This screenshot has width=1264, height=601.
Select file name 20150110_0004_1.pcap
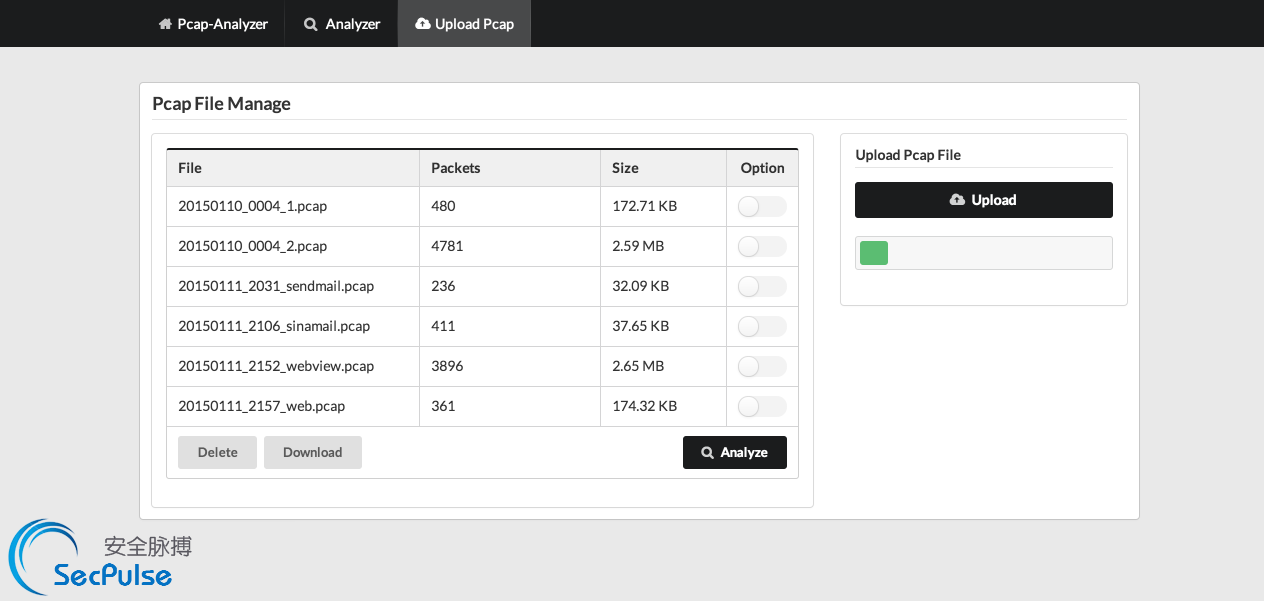253,206
